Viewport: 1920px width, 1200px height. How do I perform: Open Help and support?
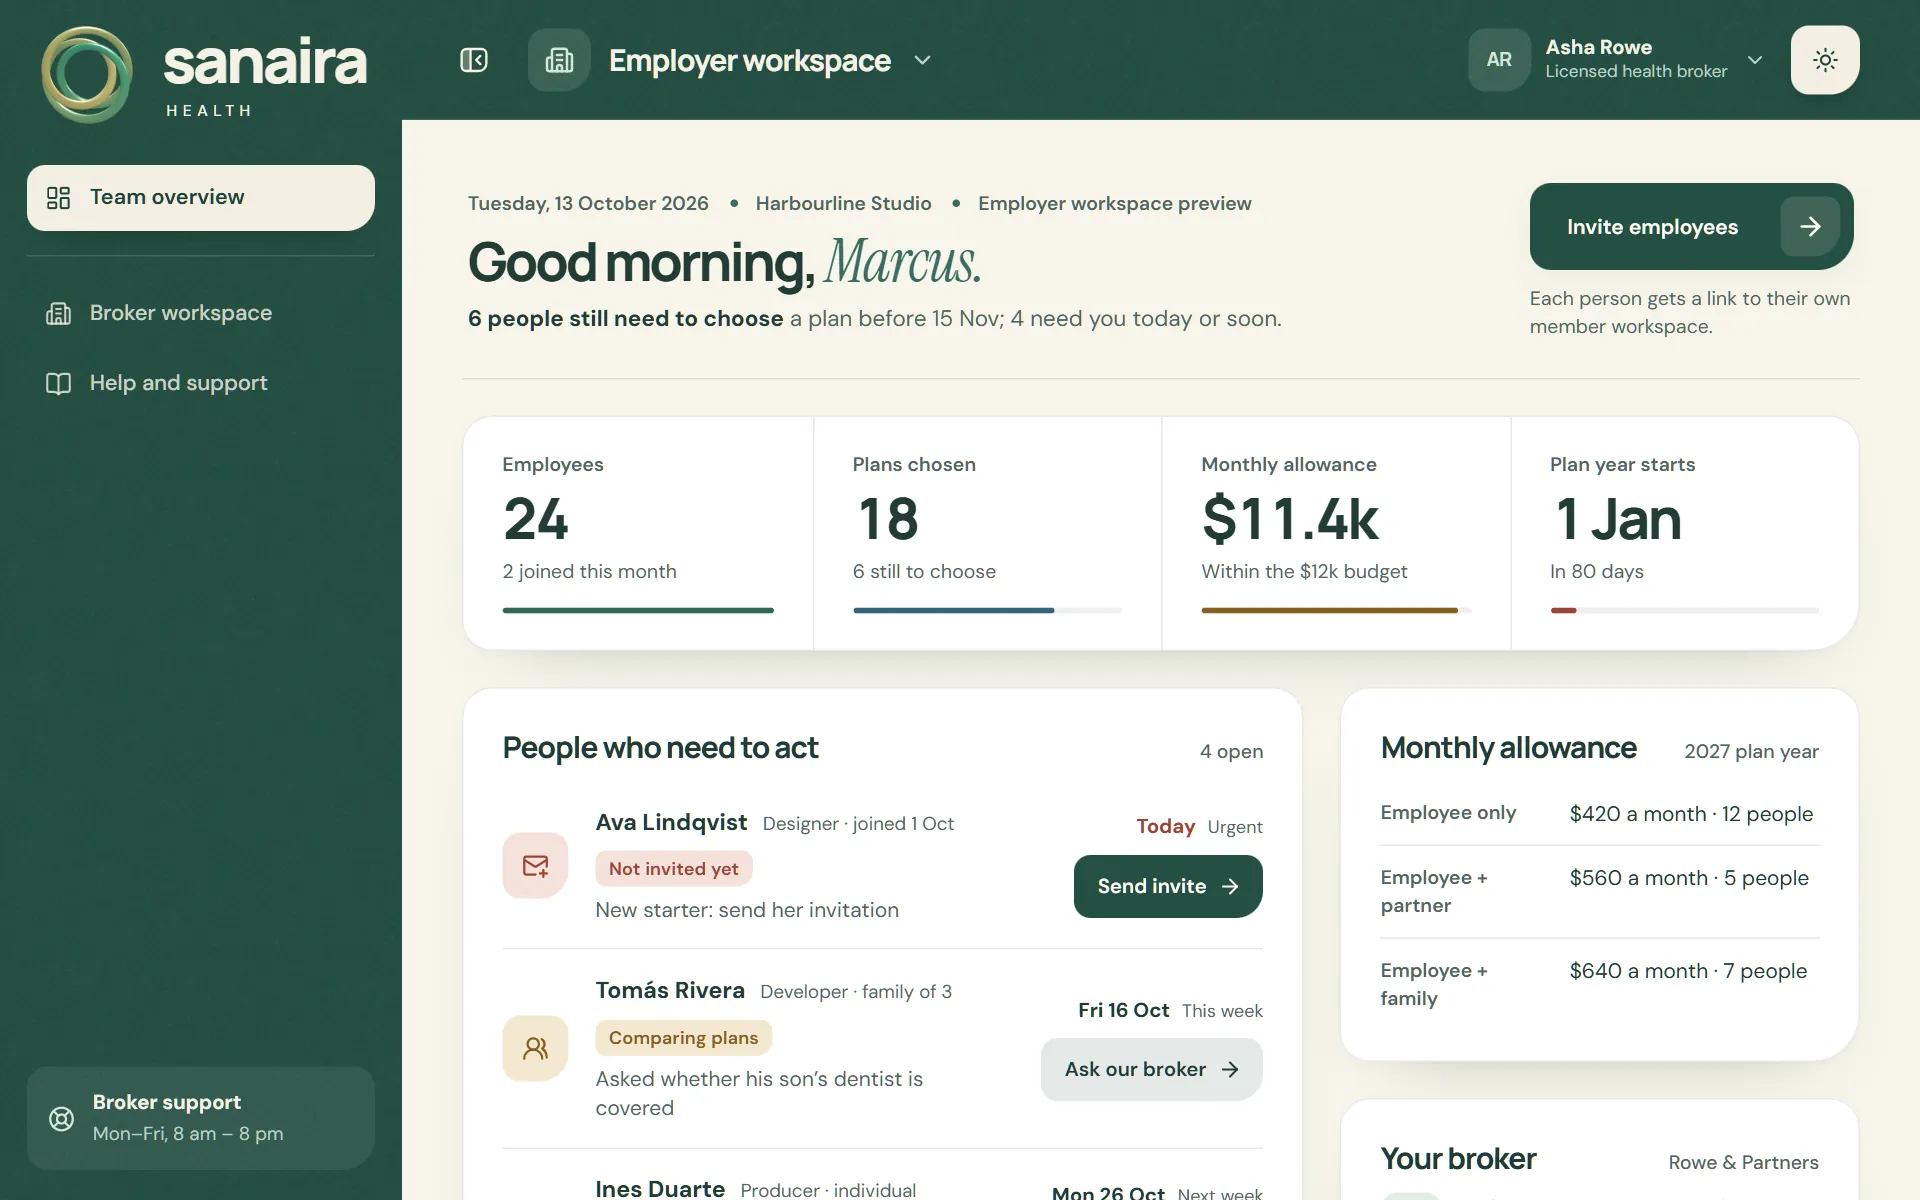click(x=201, y=383)
